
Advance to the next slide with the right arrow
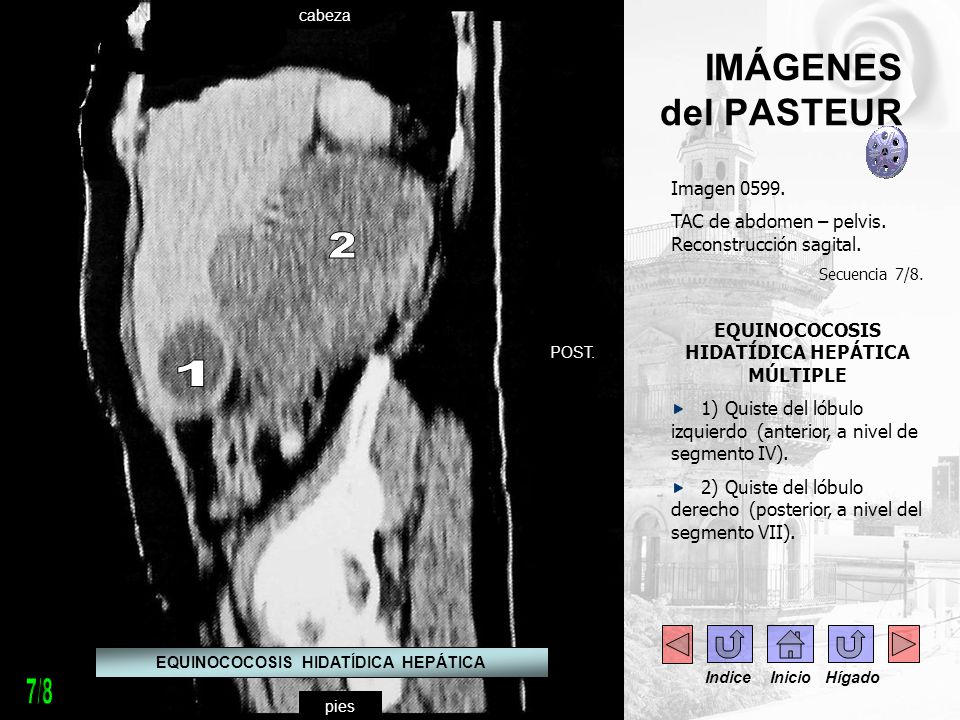coord(904,644)
